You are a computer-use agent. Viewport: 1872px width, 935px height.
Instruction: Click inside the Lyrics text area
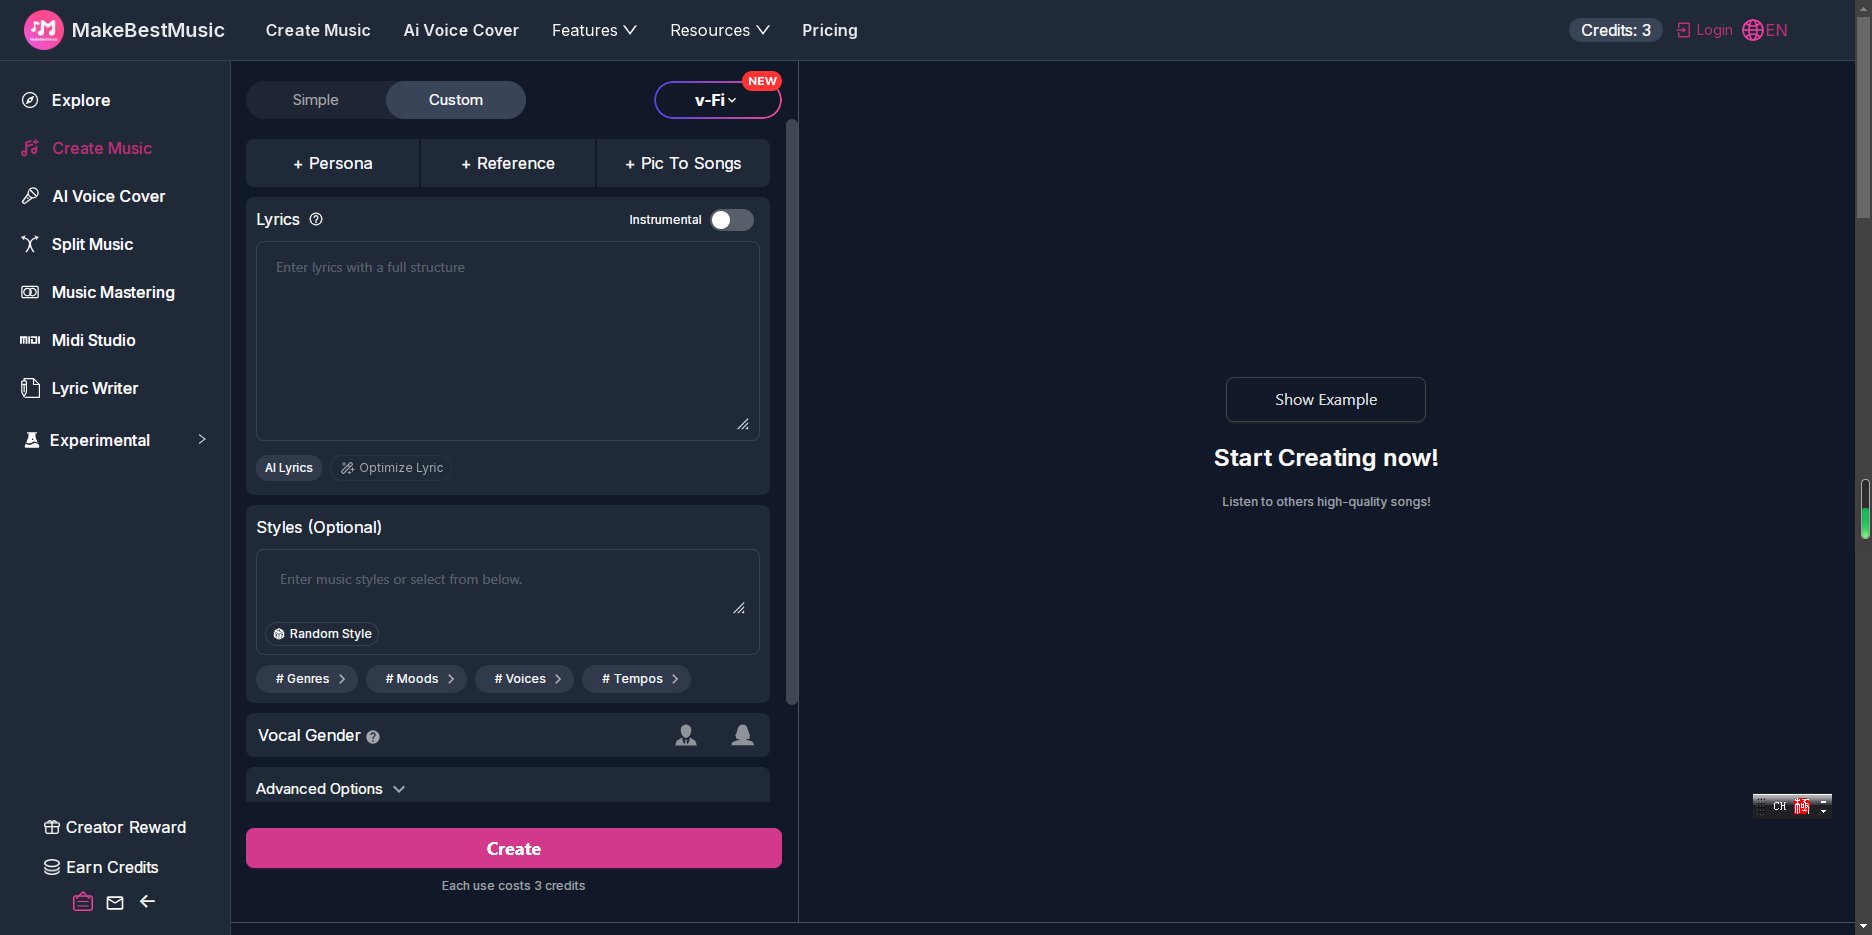pyautogui.click(x=507, y=340)
